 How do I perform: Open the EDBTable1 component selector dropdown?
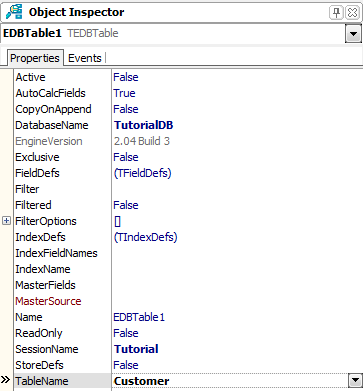point(353,34)
